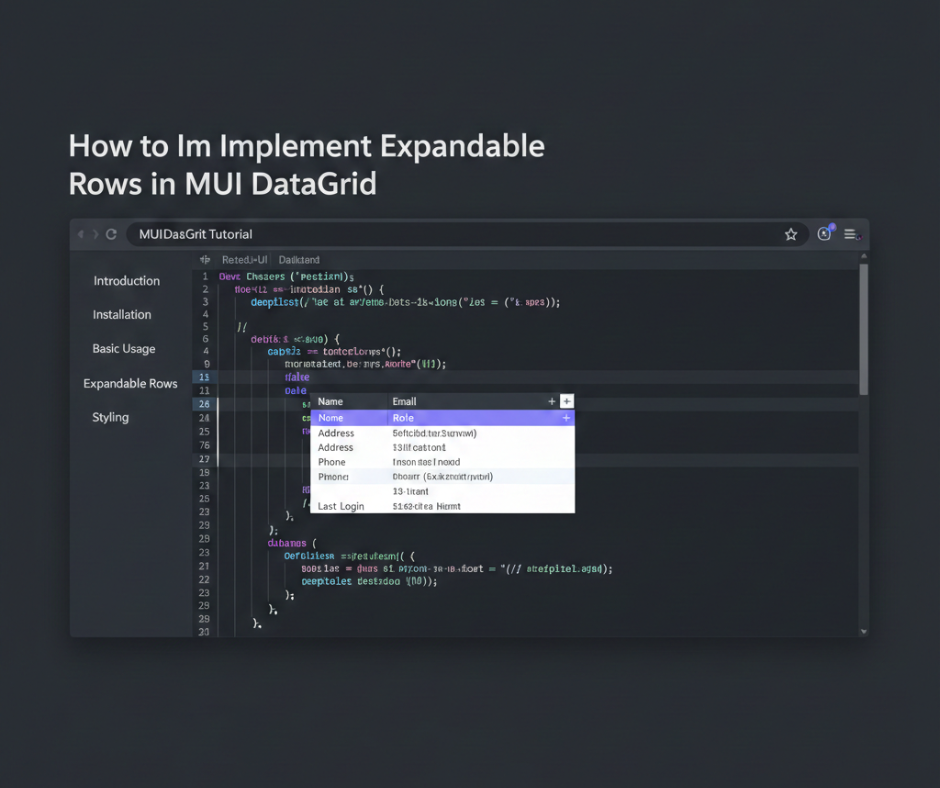Go to the Installation sidebar link

point(122,315)
